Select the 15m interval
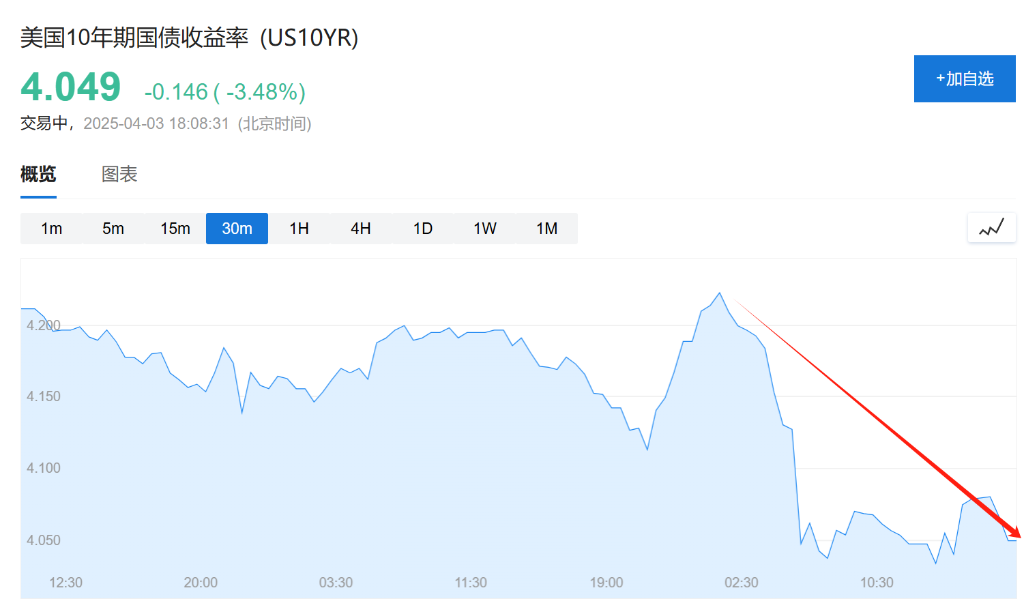 pos(175,228)
